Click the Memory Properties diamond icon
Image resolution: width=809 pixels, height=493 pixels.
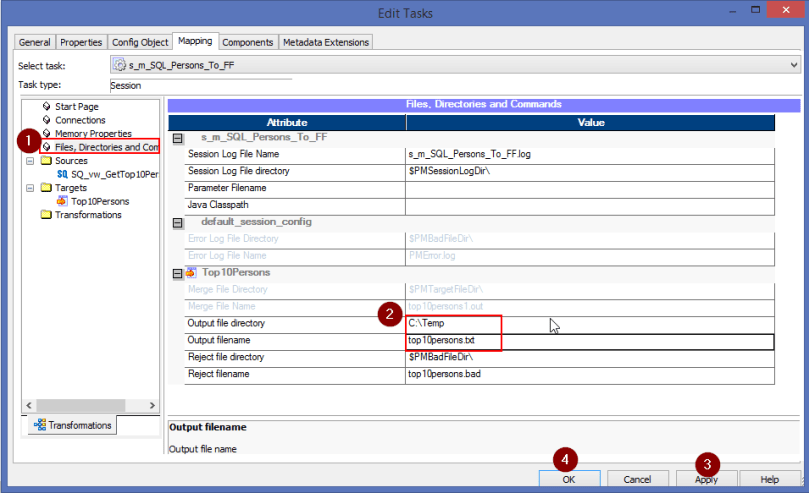(46, 134)
